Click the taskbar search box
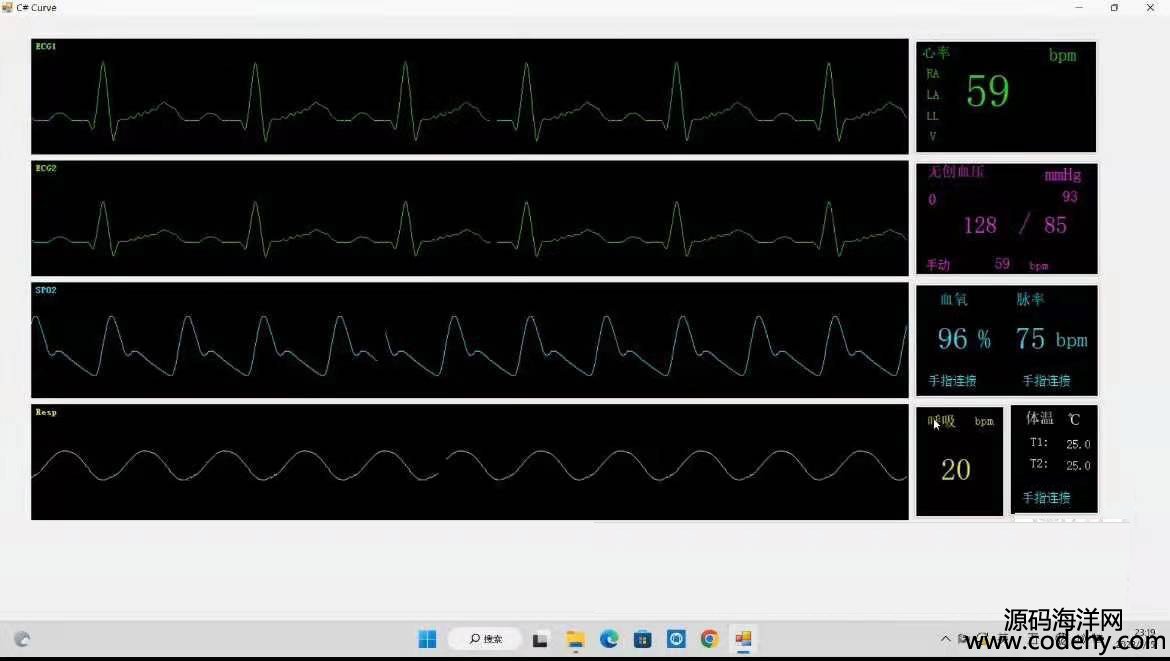The width and height of the screenshot is (1170, 661). [485, 639]
